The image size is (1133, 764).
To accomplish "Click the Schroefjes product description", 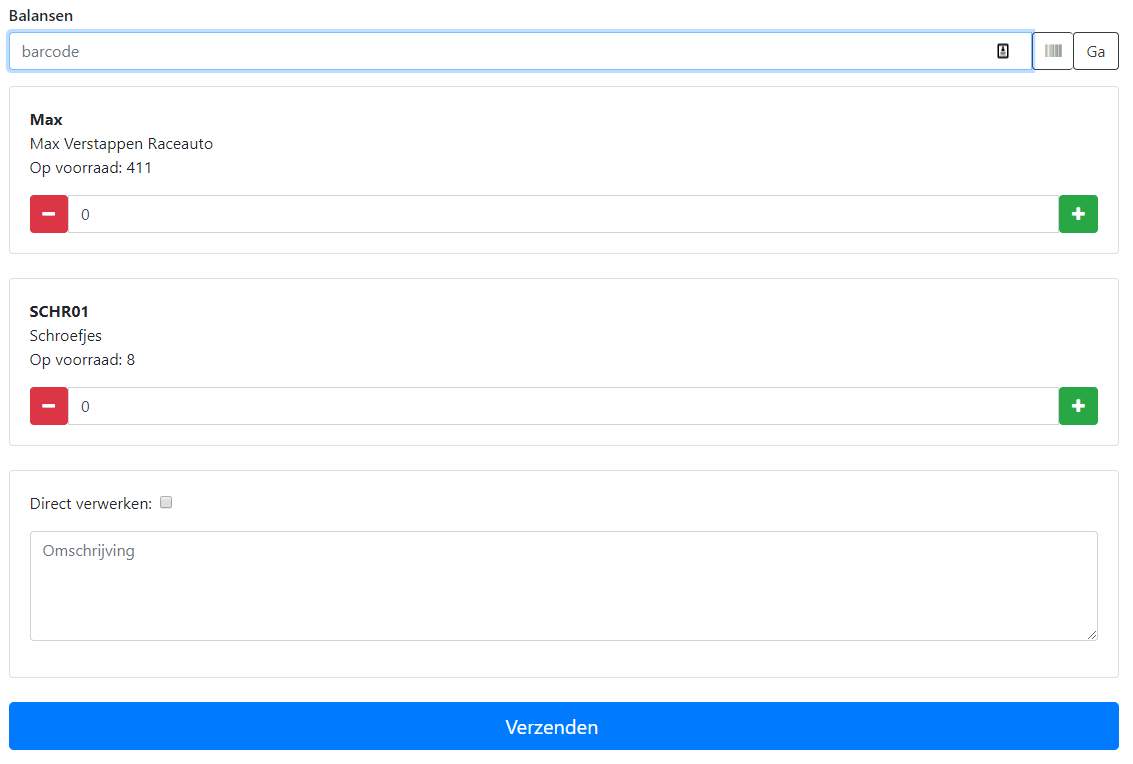I will pyautogui.click(x=66, y=336).
